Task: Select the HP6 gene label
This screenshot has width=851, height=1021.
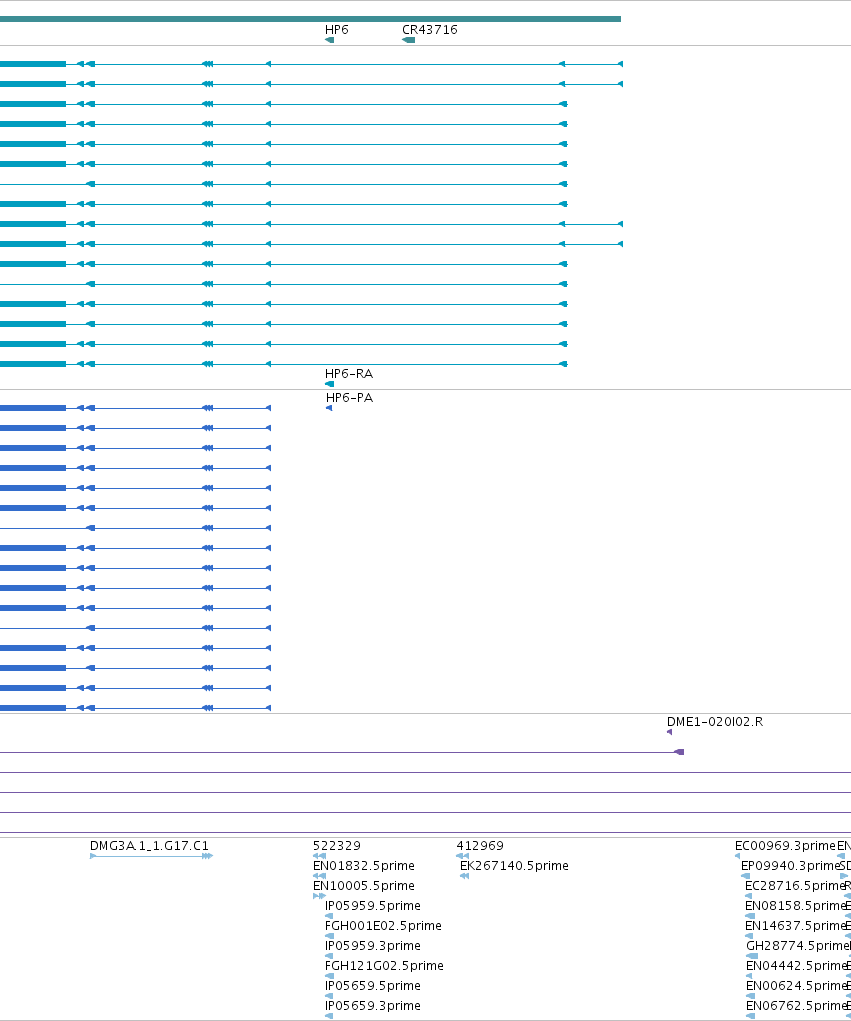Action: click(337, 30)
